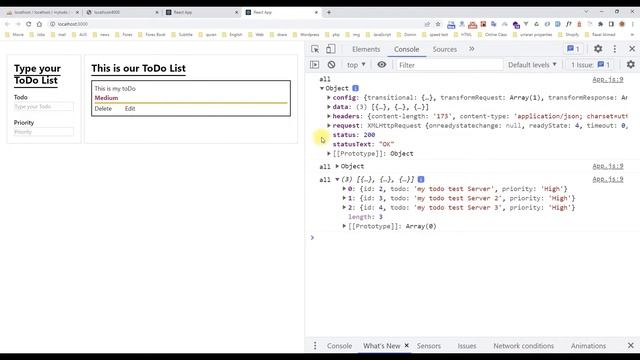Open DevTools settings gear in the top bar
This screenshot has height=360, width=640.
598,49
